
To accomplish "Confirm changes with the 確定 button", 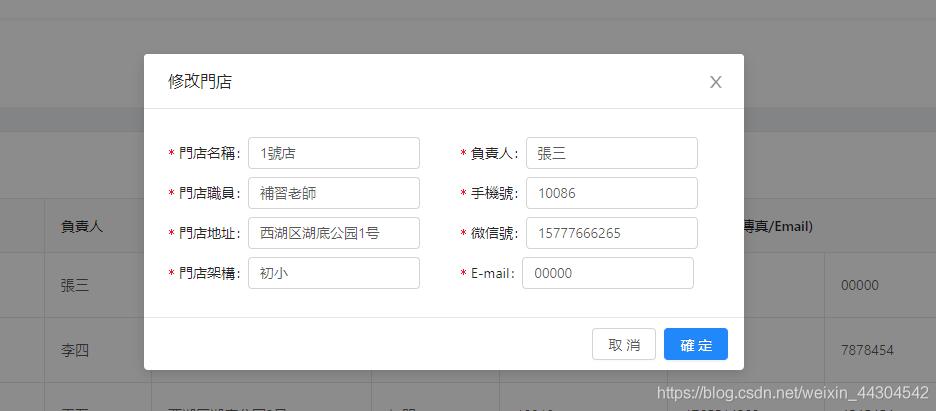I will click(695, 344).
